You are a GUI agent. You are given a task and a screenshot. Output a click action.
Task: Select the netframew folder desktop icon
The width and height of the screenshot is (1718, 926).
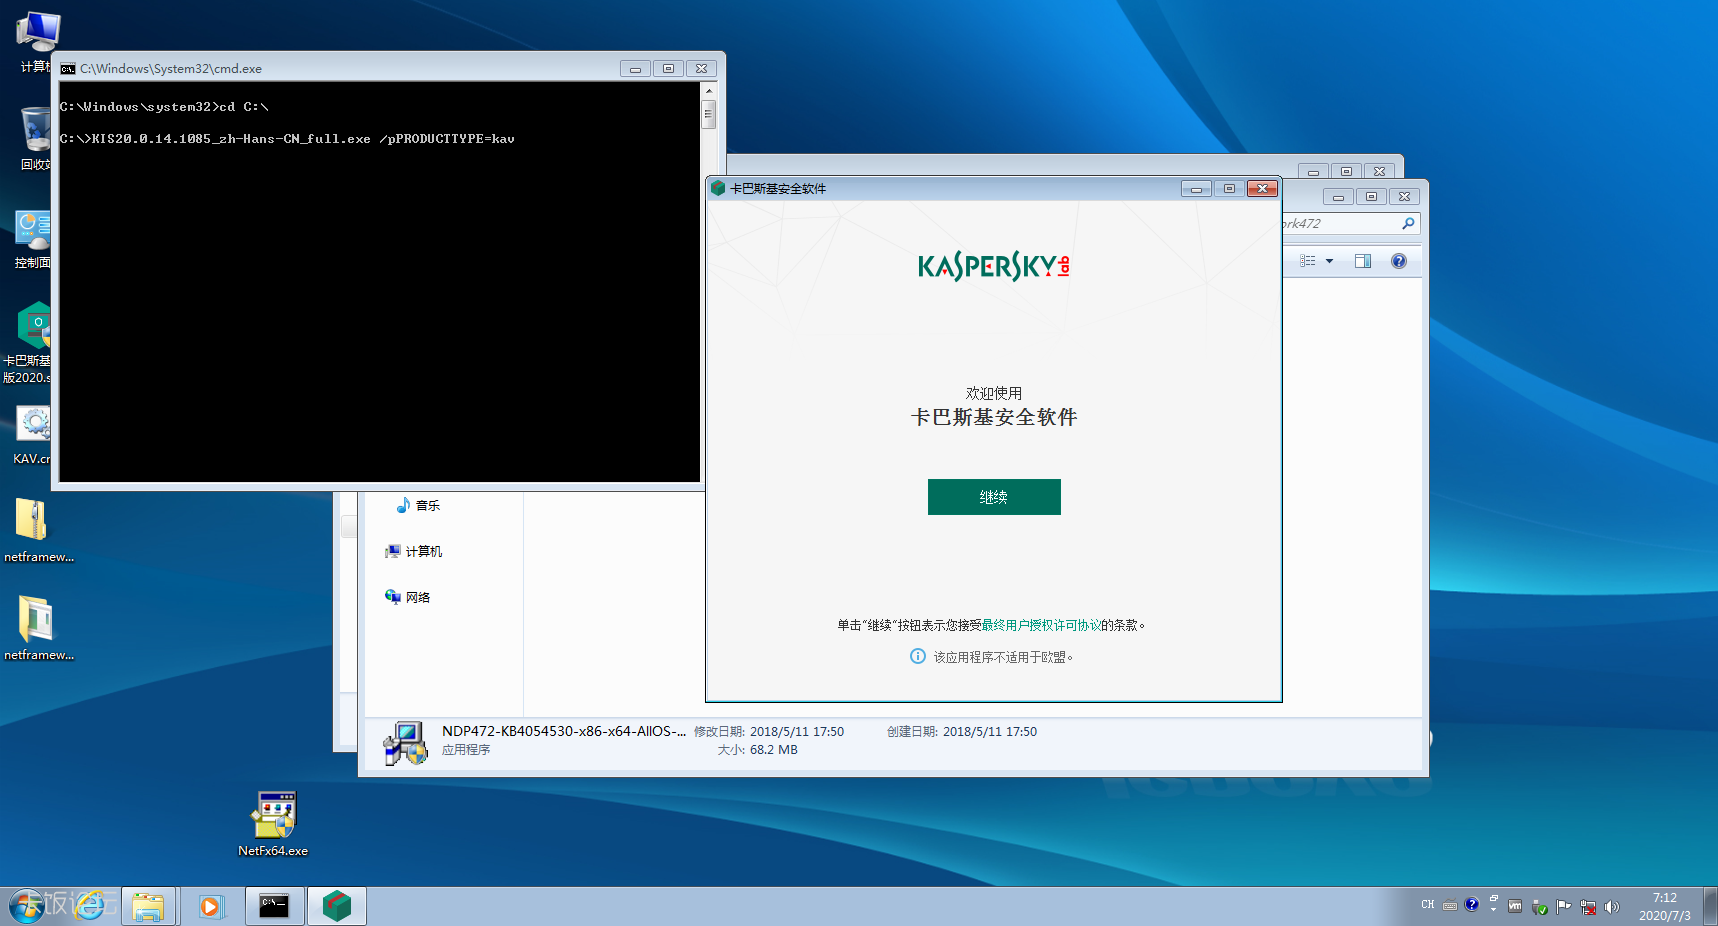(38, 629)
